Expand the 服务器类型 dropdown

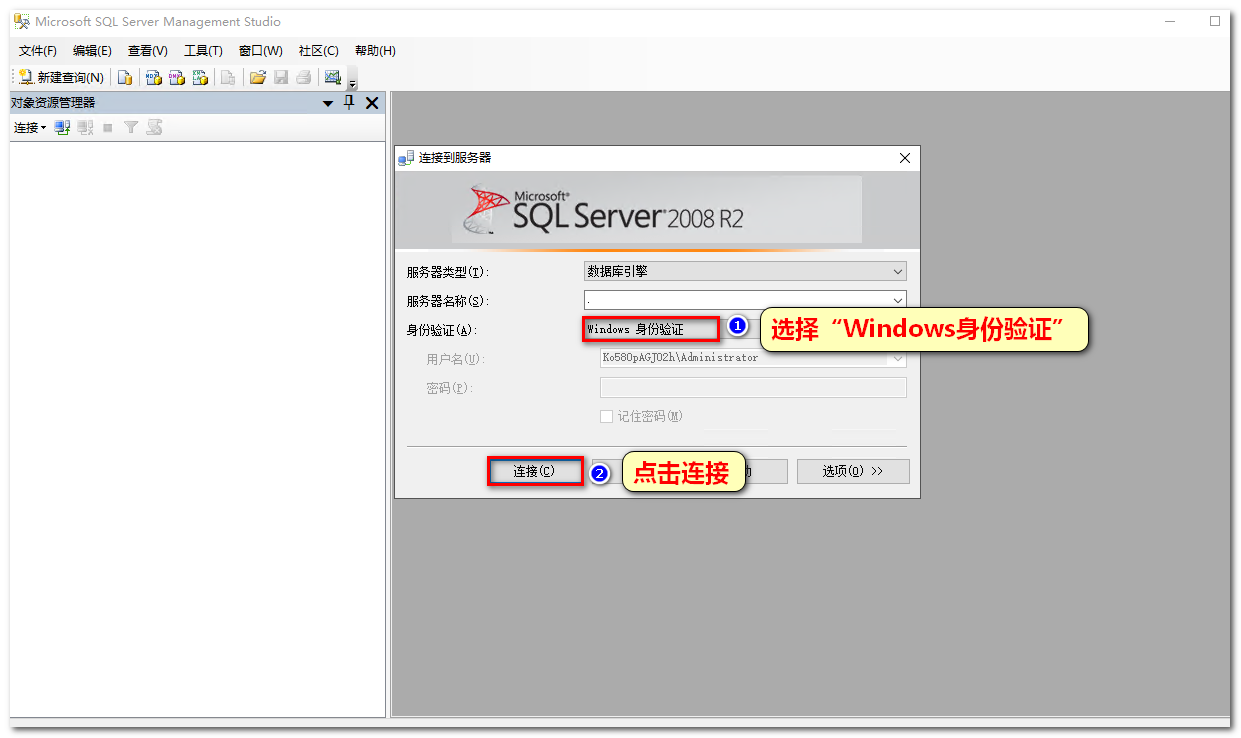point(897,271)
